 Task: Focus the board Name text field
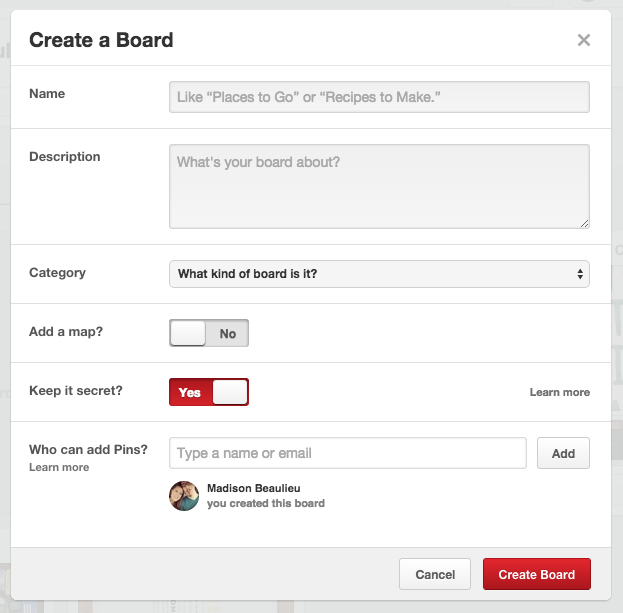[x=379, y=97]
